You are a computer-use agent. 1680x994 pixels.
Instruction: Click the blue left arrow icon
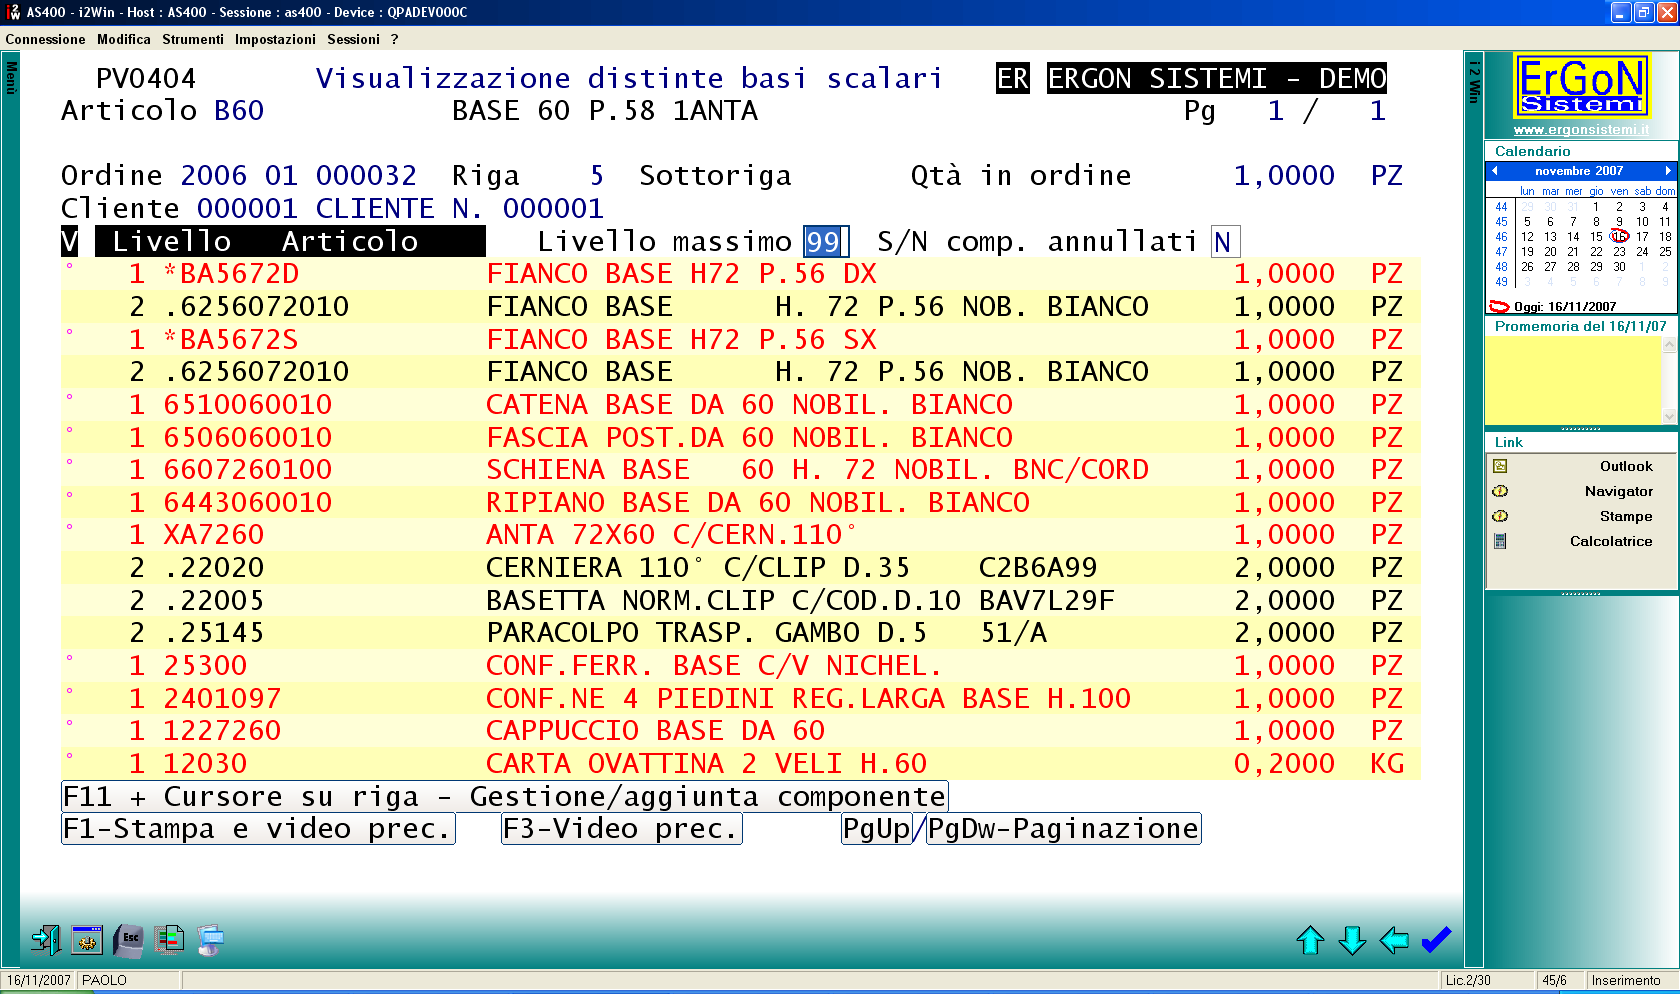coord(1394,940)
